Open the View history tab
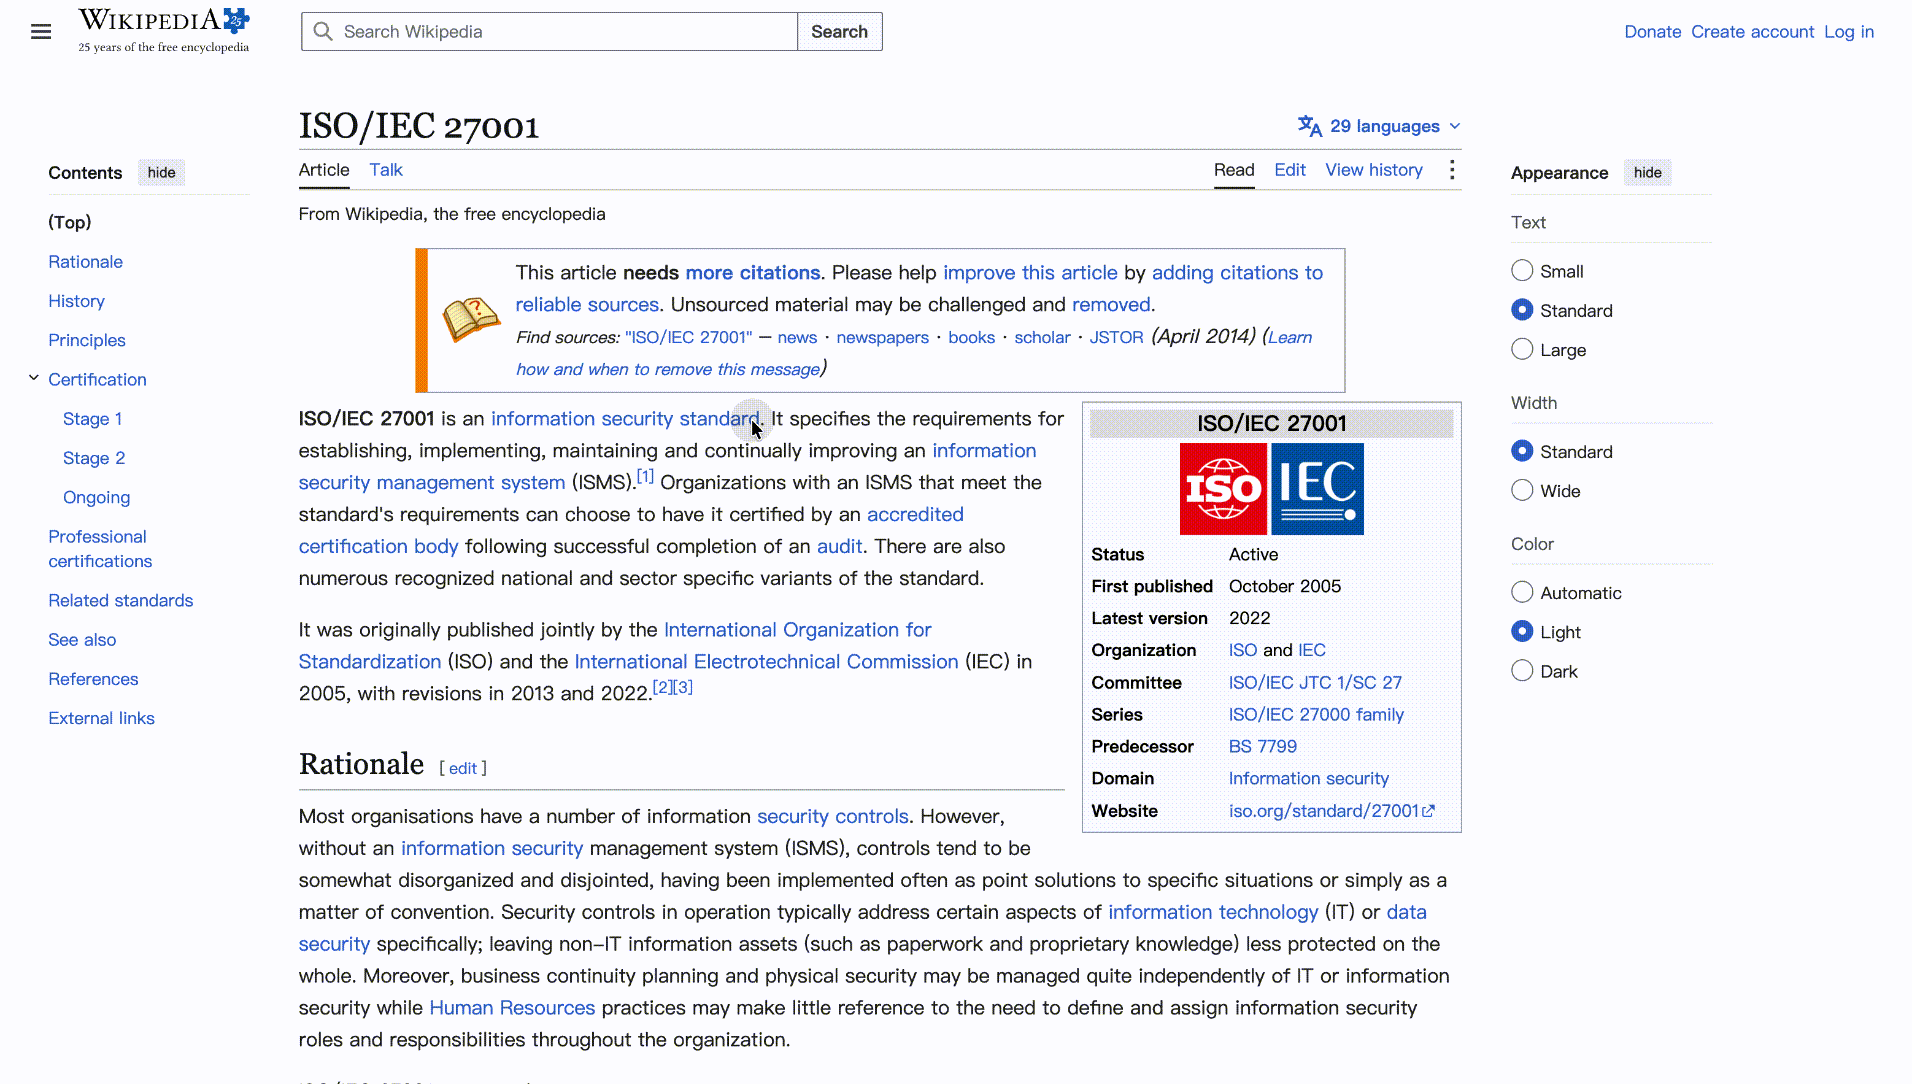The width and height of the screenshot is (1912, 1084). pos(1374,170)
